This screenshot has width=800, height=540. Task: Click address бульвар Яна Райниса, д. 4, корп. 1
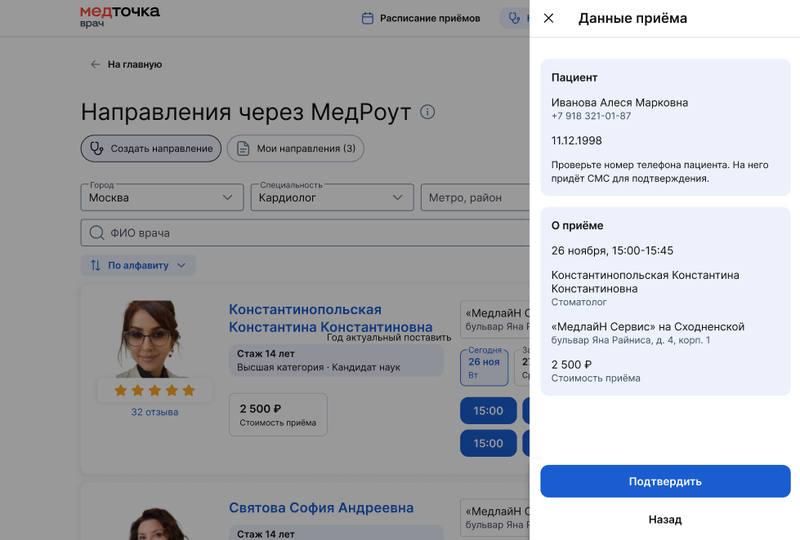coord(631,340)
